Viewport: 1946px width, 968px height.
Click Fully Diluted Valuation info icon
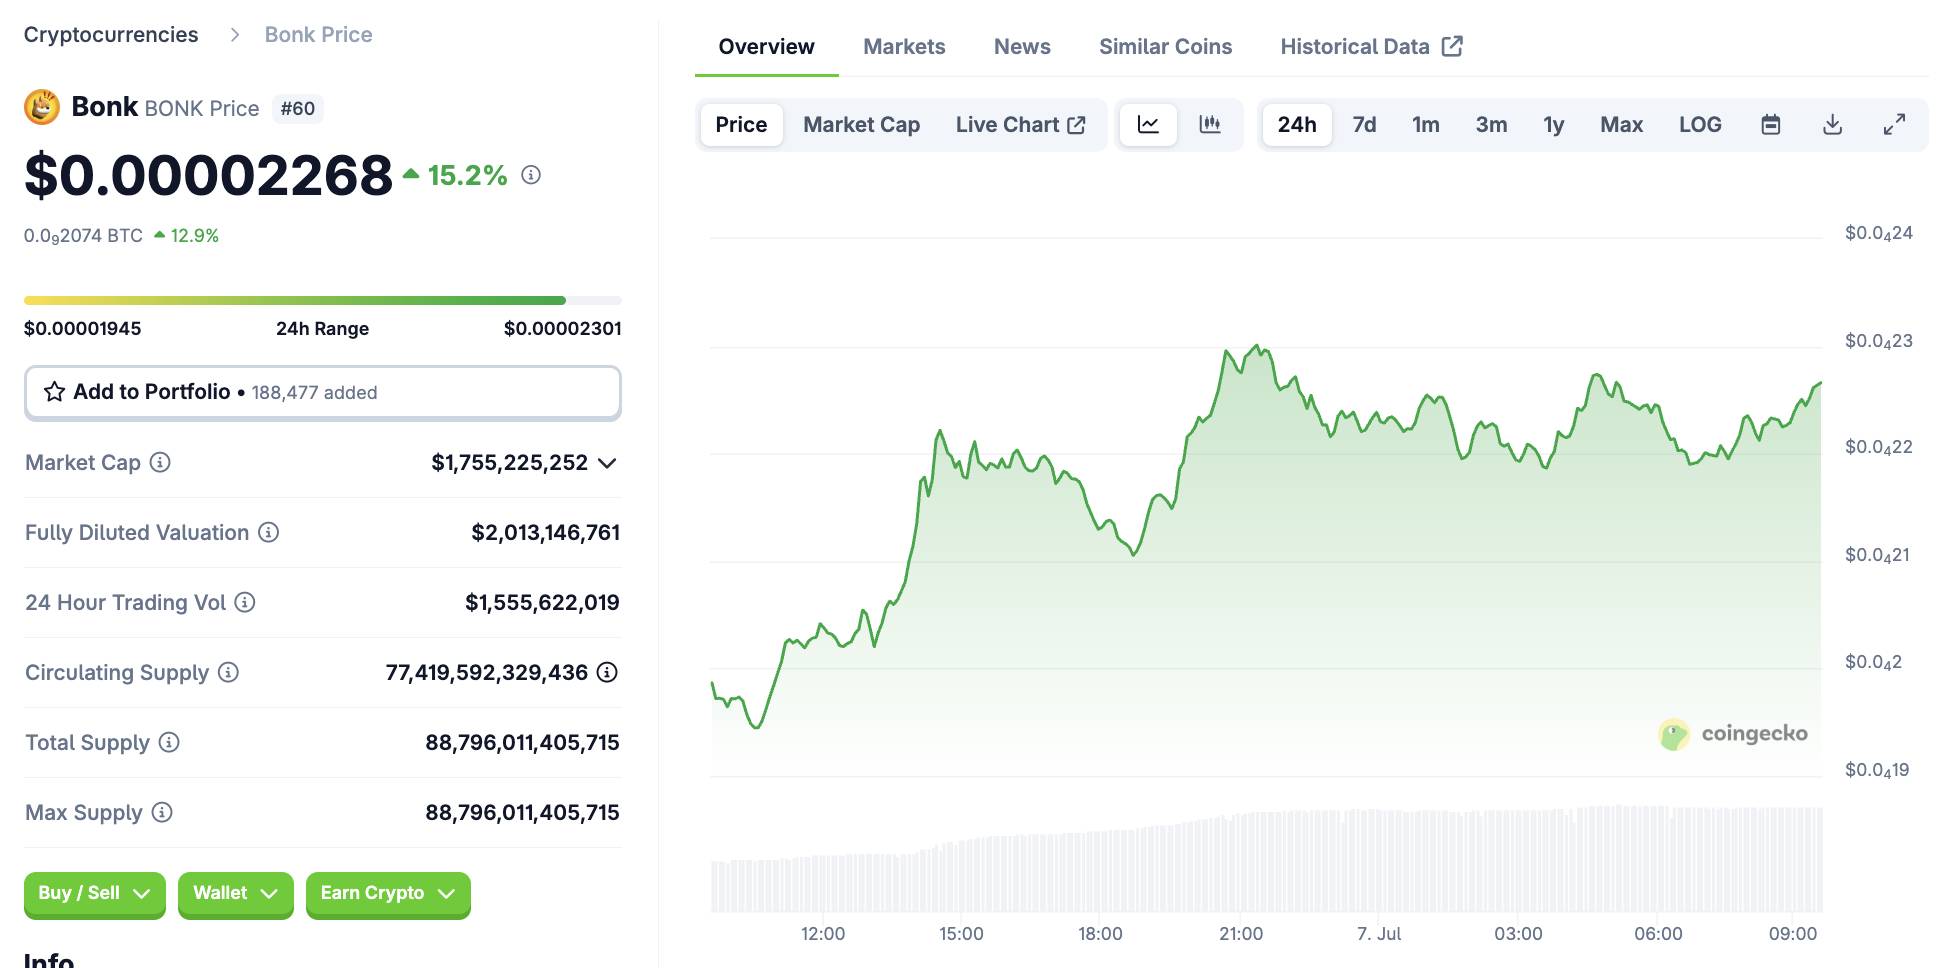[268, 532]
